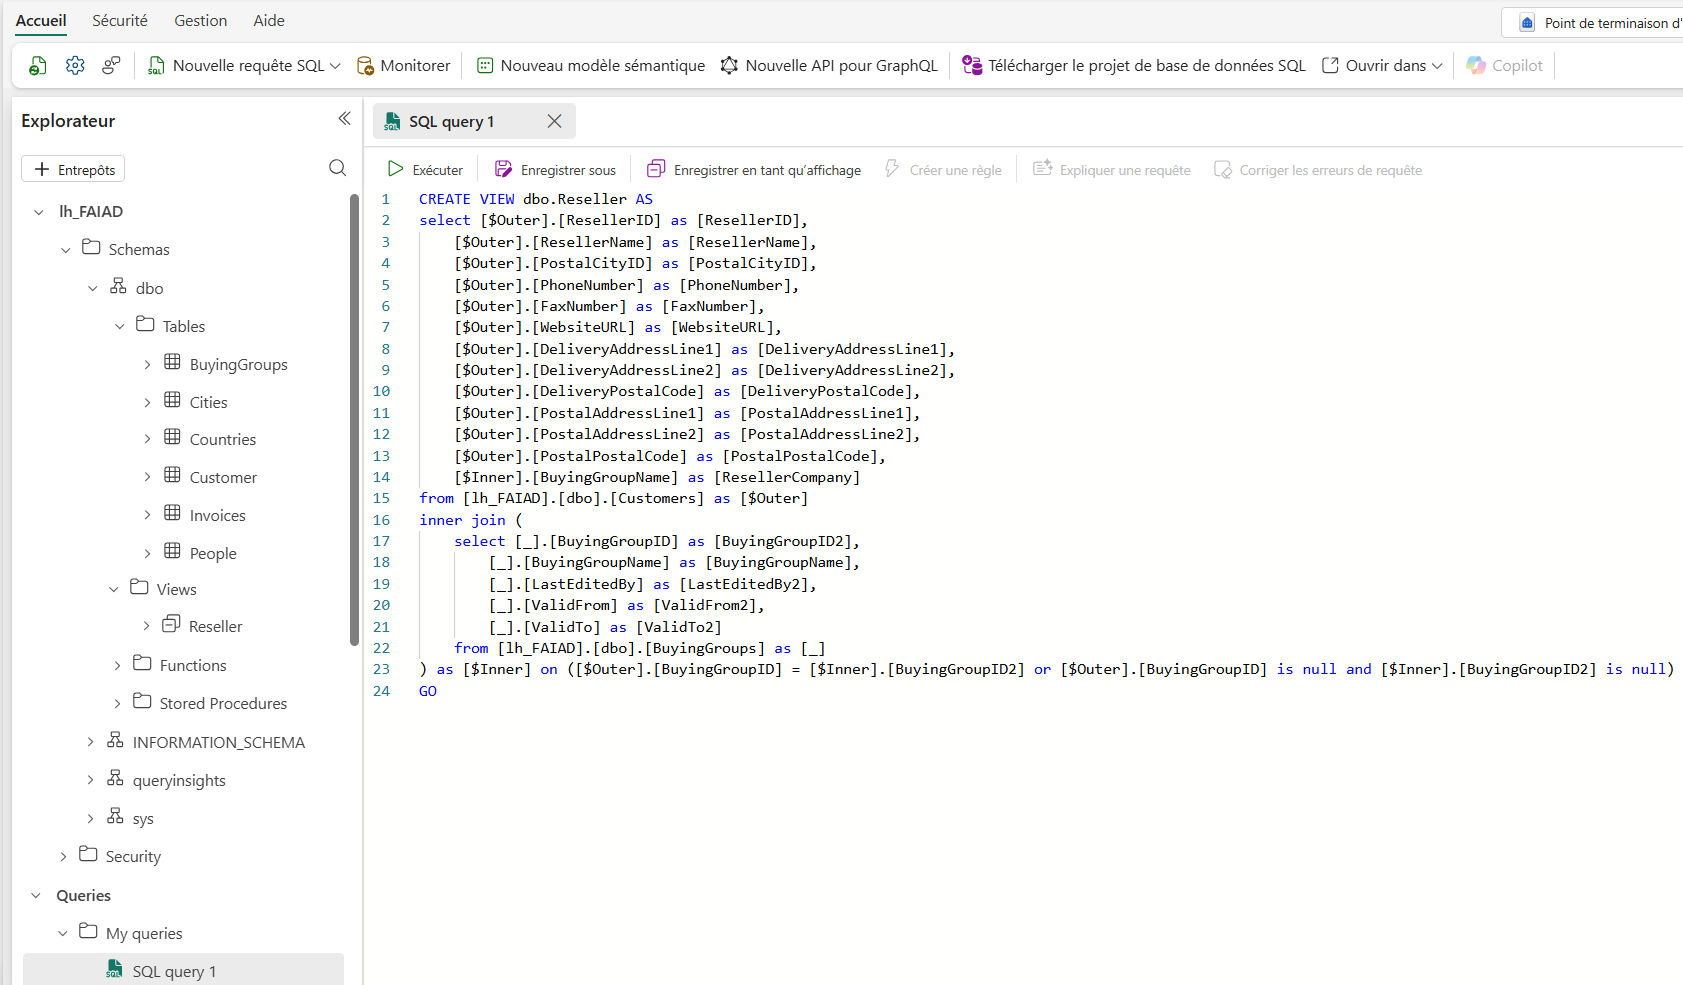Open the Aide ribbon tab
This screenshot has width=1683, height=985.
(x=269, y=21)
